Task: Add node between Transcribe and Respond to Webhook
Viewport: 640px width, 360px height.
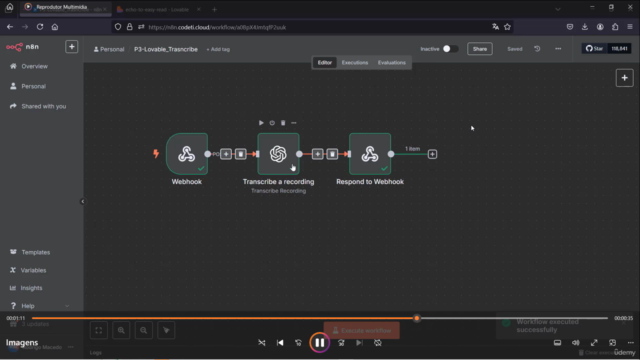Action: 317,154
